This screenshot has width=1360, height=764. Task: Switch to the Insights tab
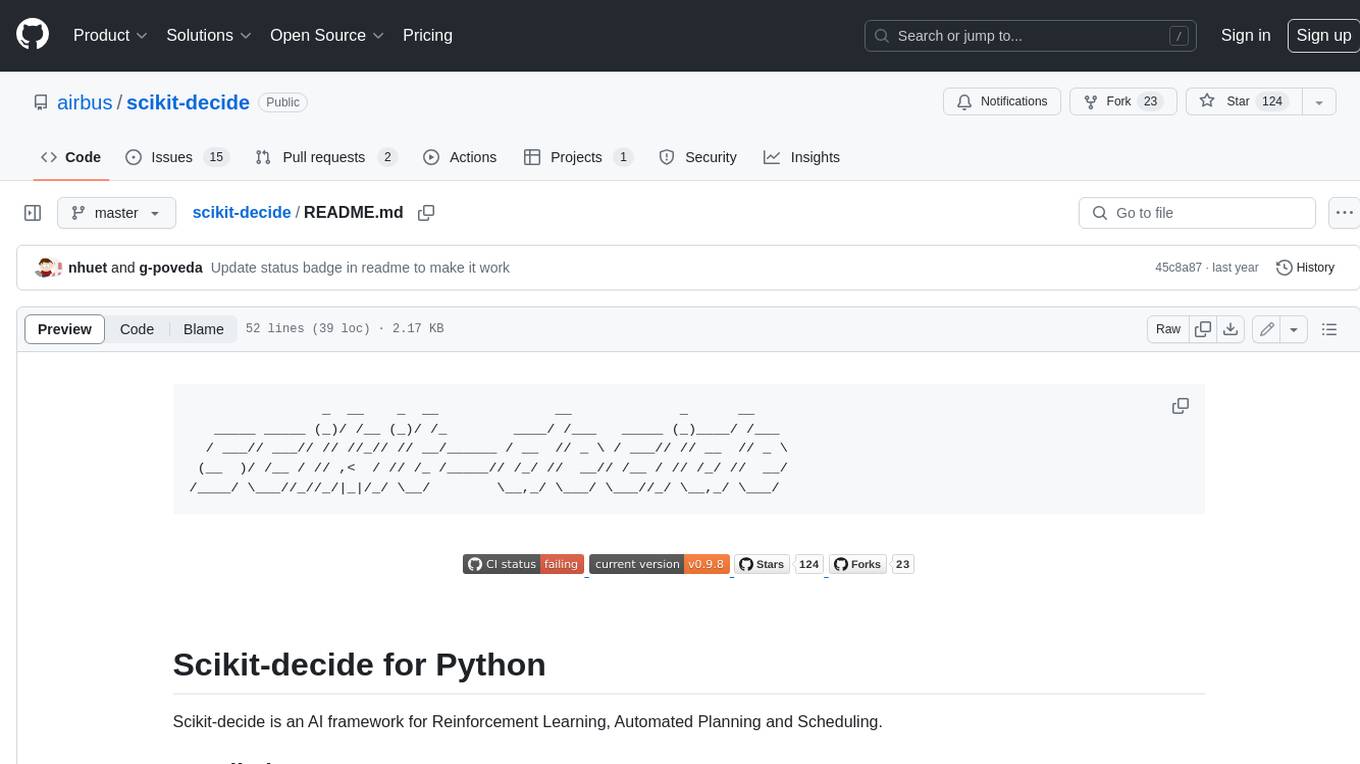(801, 157)
